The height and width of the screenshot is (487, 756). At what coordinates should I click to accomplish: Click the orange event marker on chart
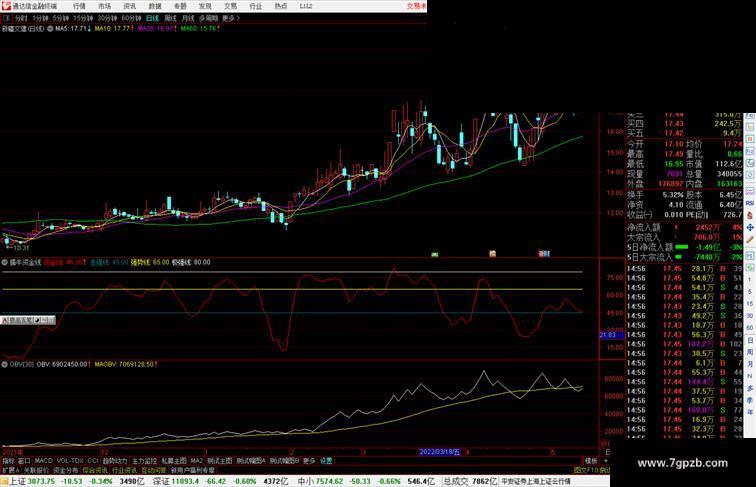[492, 254]
